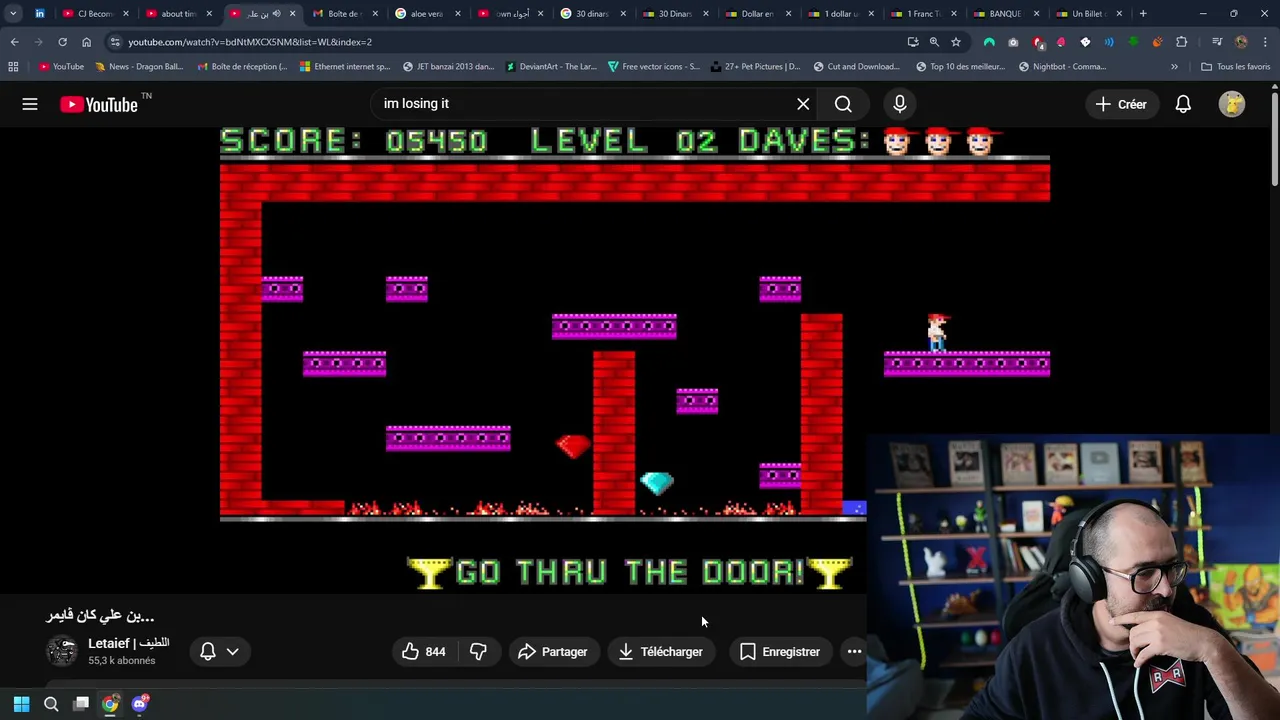Screen dimensions: 1280x720
Task: Open the 'Tous les favoris' folder
Action: coord(1235,67)
